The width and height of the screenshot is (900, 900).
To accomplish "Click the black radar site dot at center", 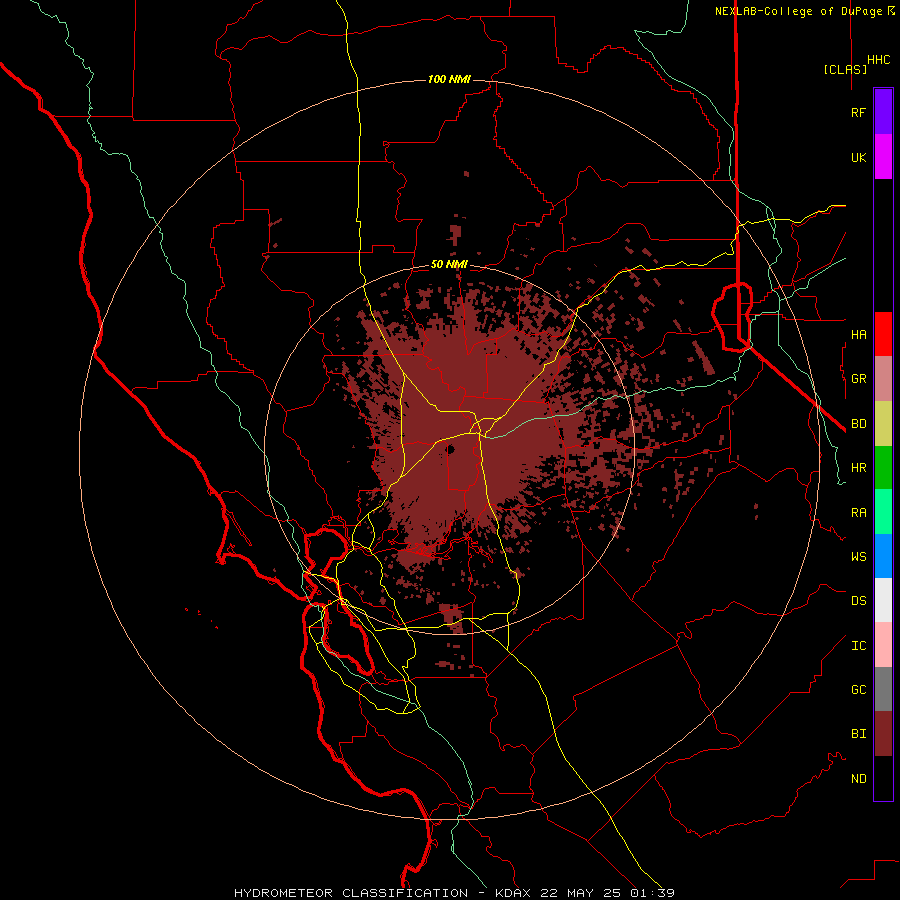I will click(x=451, y=449).
